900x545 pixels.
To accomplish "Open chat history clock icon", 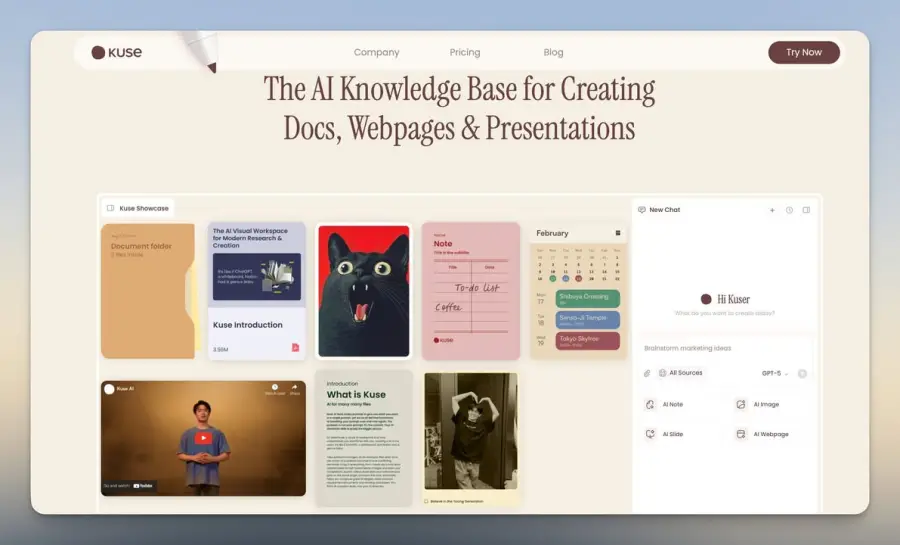I will [789, 211].
